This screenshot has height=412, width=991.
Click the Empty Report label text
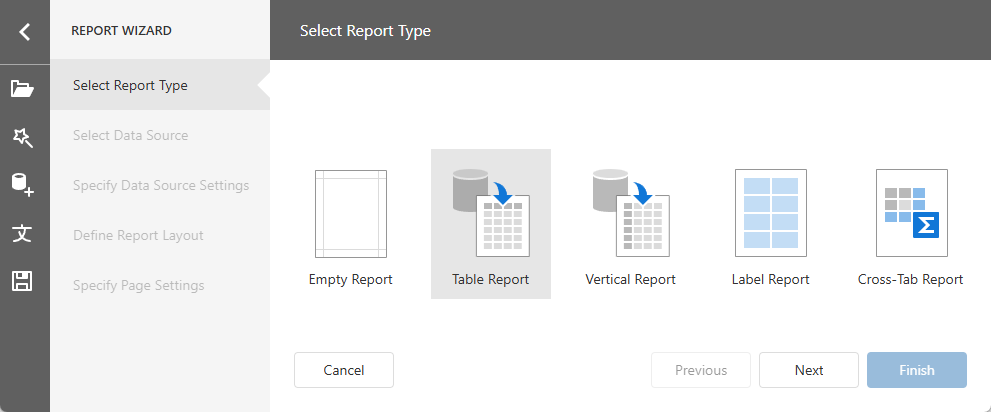coord(351,279)
